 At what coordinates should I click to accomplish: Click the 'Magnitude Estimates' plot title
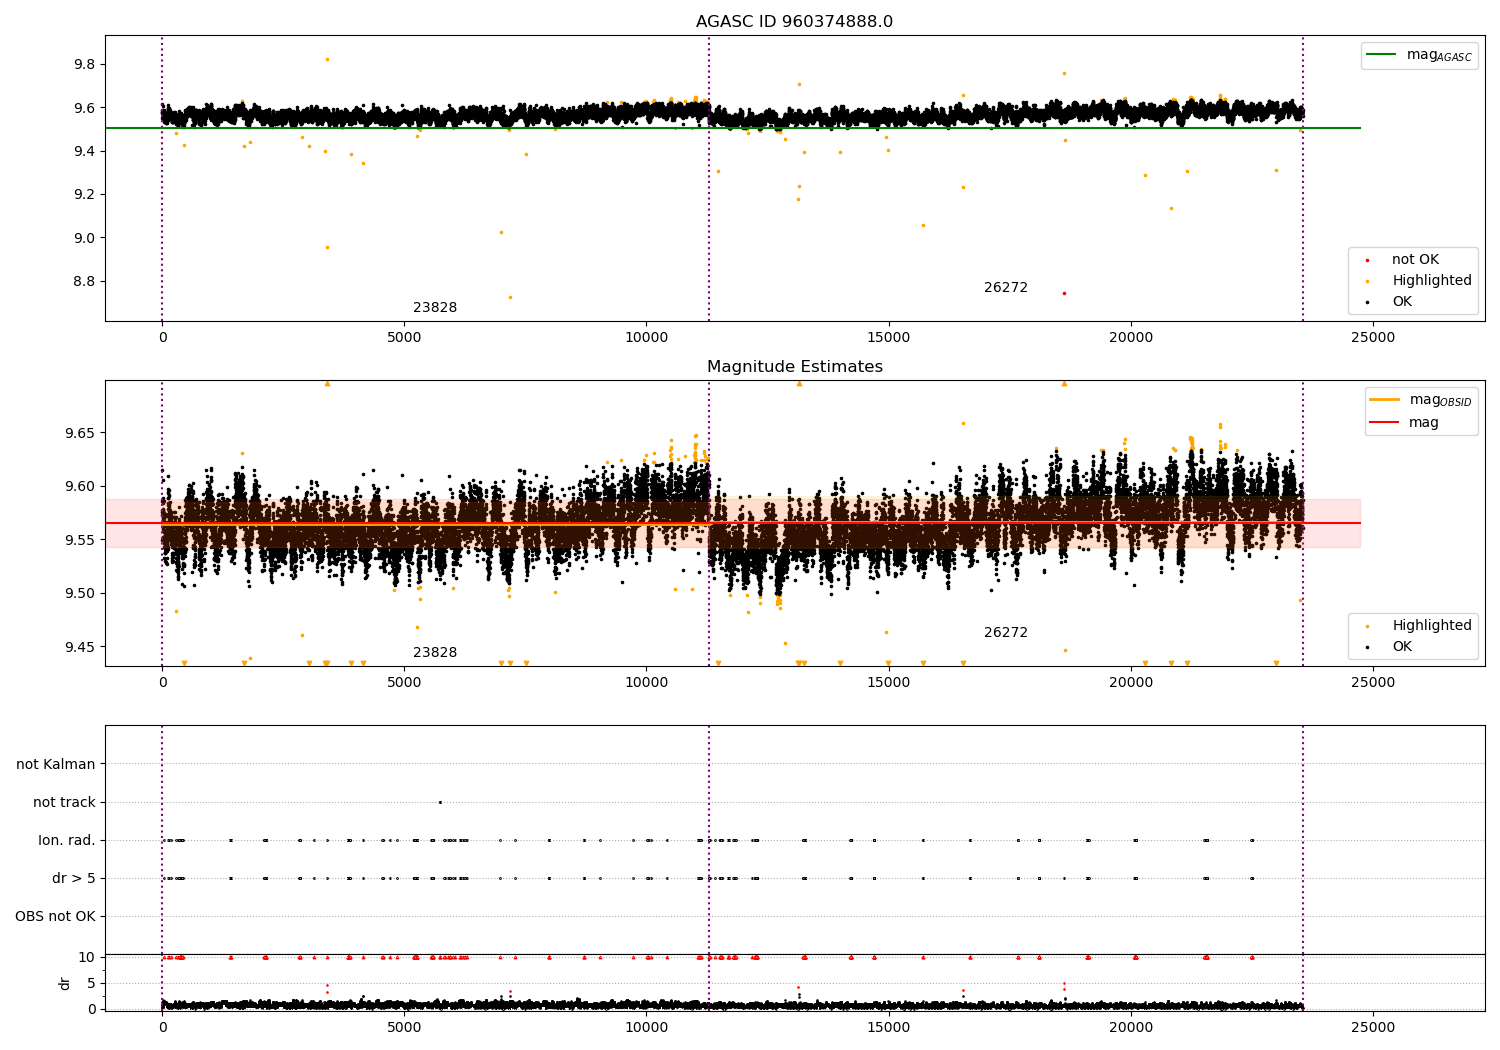[795, 367]
